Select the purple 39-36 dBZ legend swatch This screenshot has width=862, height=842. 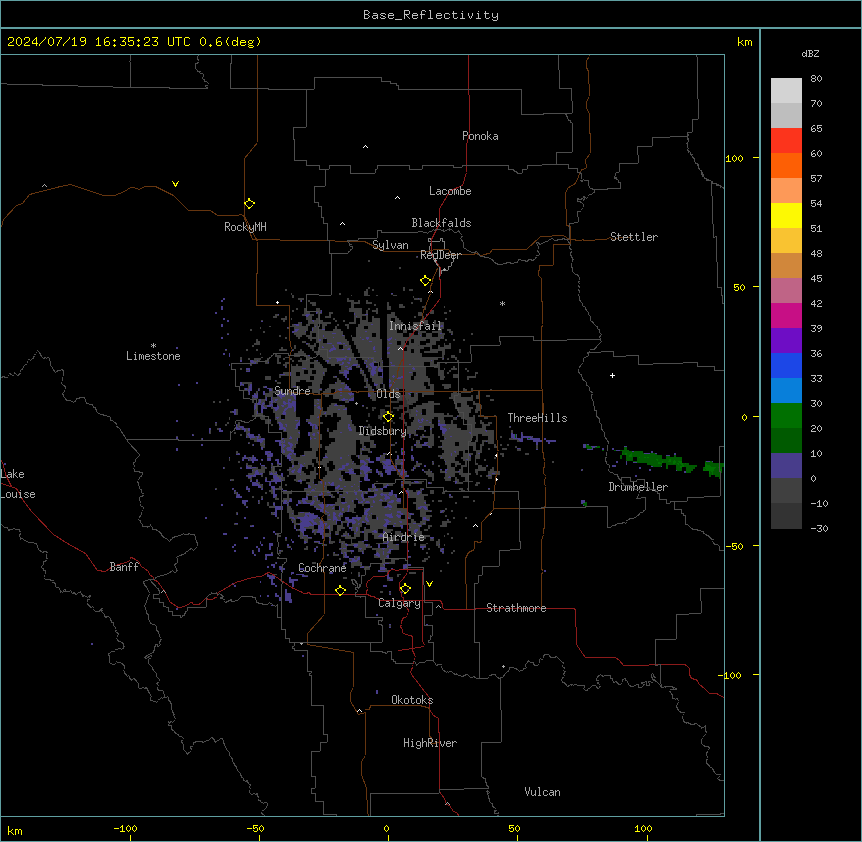pos(786,340)
